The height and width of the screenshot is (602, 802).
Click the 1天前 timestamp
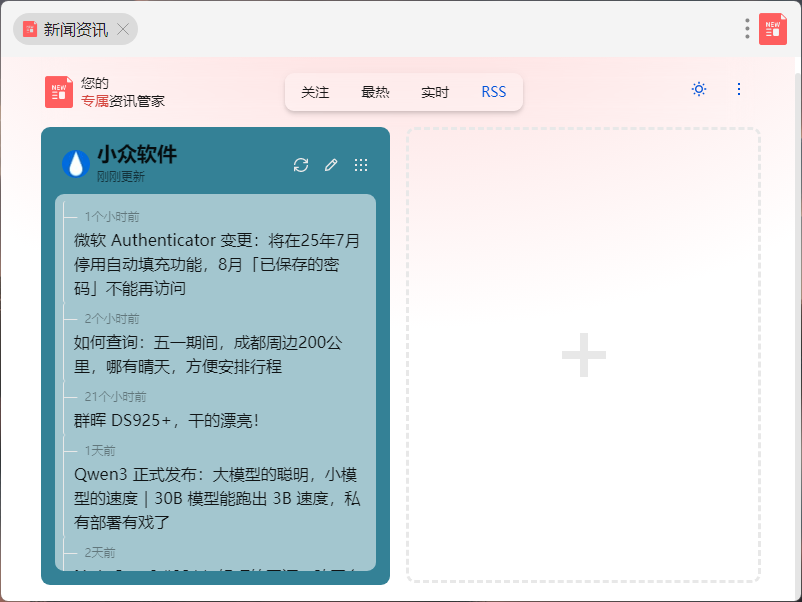coord(100,451)
